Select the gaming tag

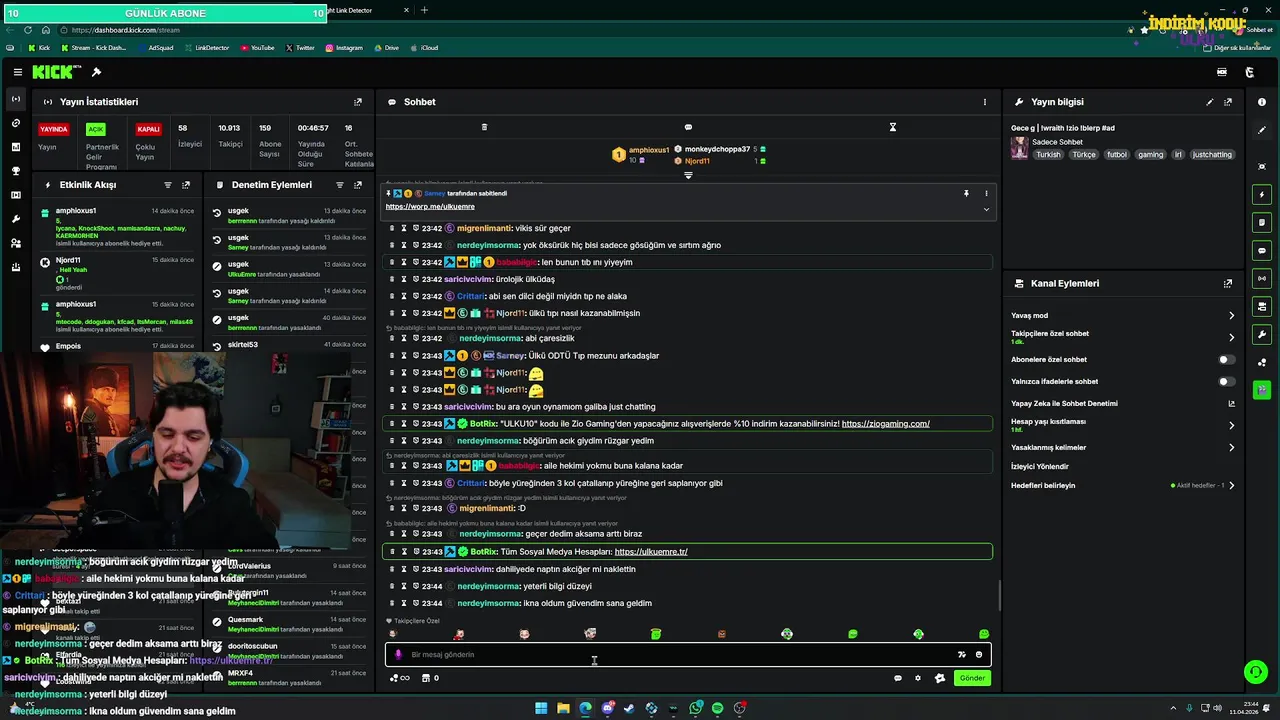point(1151,155)
